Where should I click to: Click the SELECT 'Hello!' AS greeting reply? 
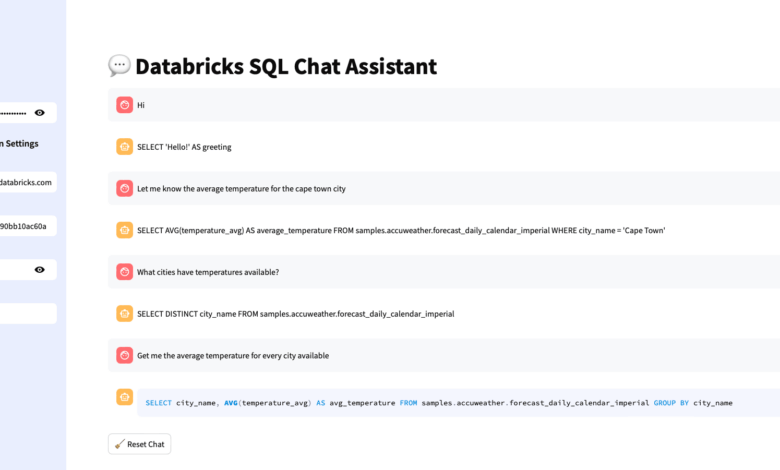click(184, 147)
